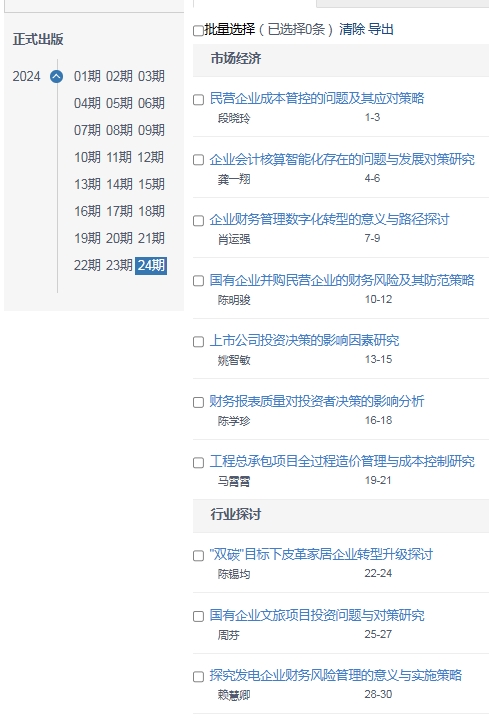The width and height of the screenshot is (489, 720).
Task: Open article 企业会计核算智能化存在的问题与发展对策研究
Action: [x=342, y=159]
